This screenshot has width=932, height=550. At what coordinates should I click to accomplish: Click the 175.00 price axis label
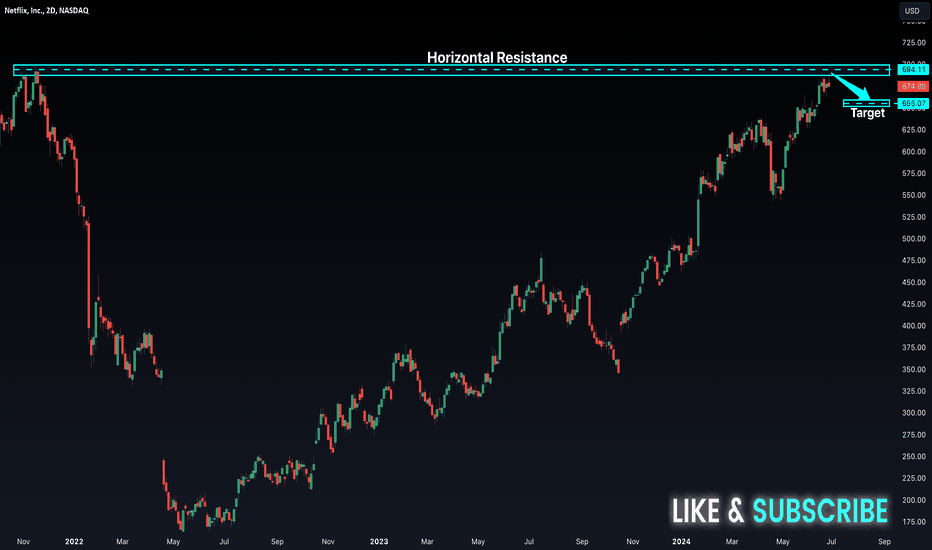pyautogui.click(x=914, y=522)
